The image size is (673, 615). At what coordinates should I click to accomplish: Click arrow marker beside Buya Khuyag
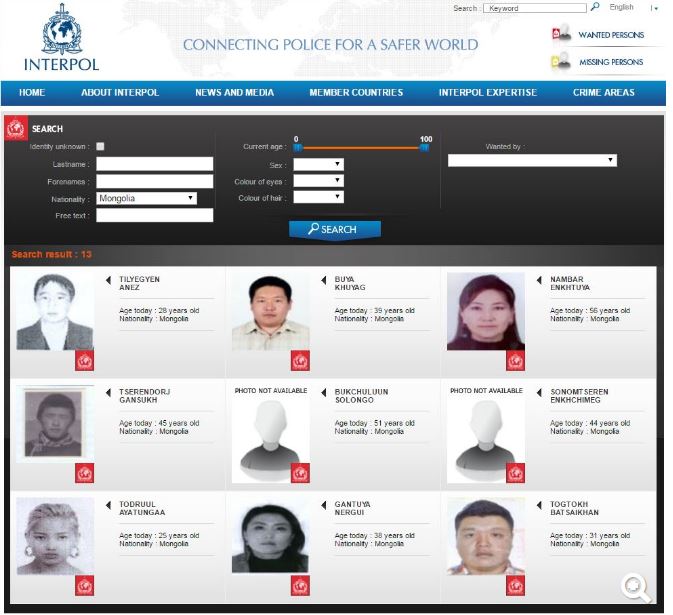324,280
